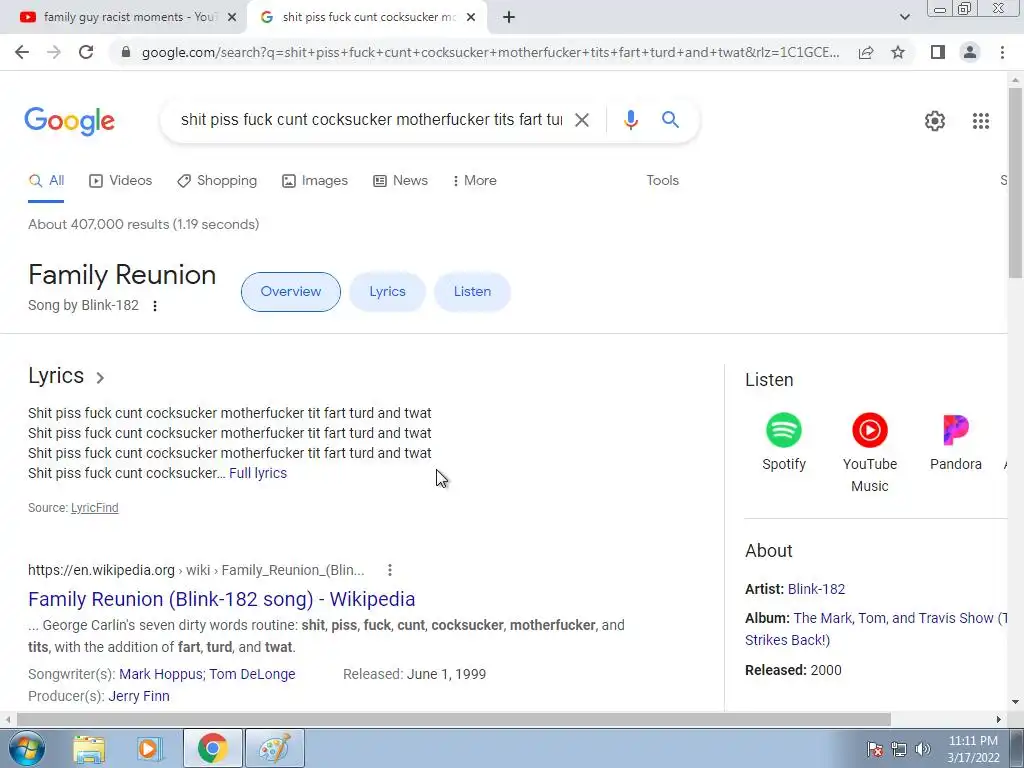The height and width of the screenshot is (768, 1024).
Task: Click the About 407,000 results text
Action: (x=144, y=225)
